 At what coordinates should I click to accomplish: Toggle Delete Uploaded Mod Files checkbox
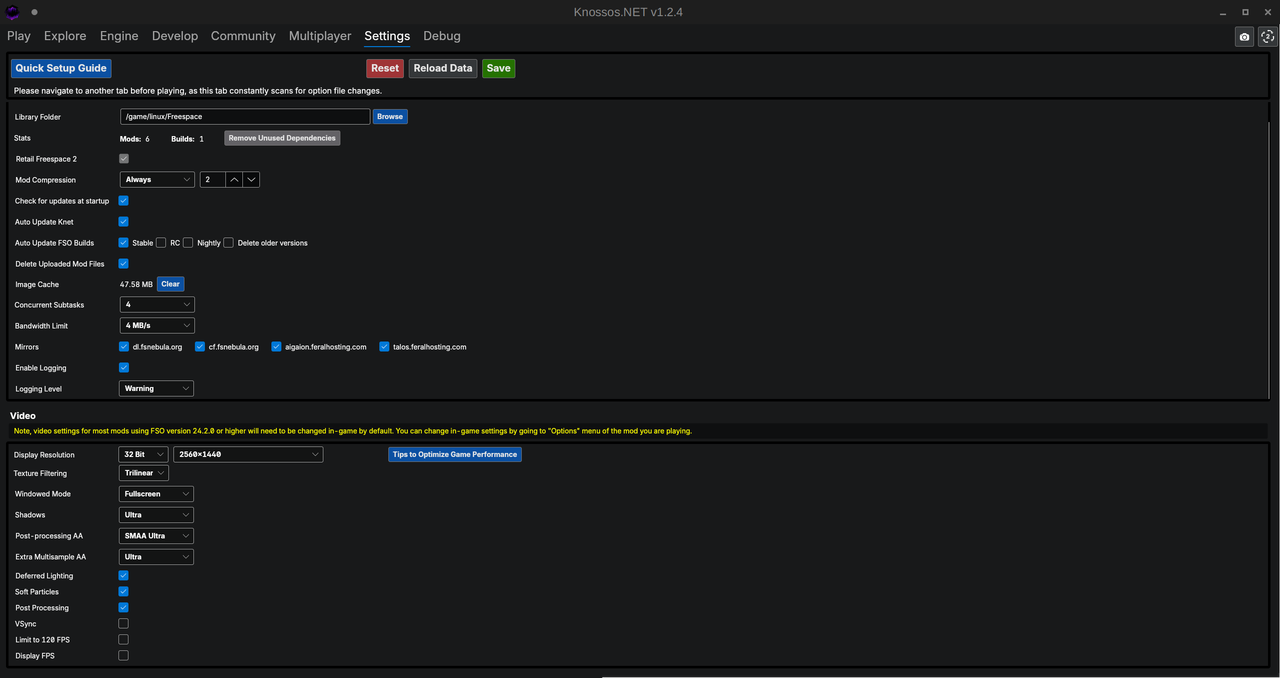124,264
